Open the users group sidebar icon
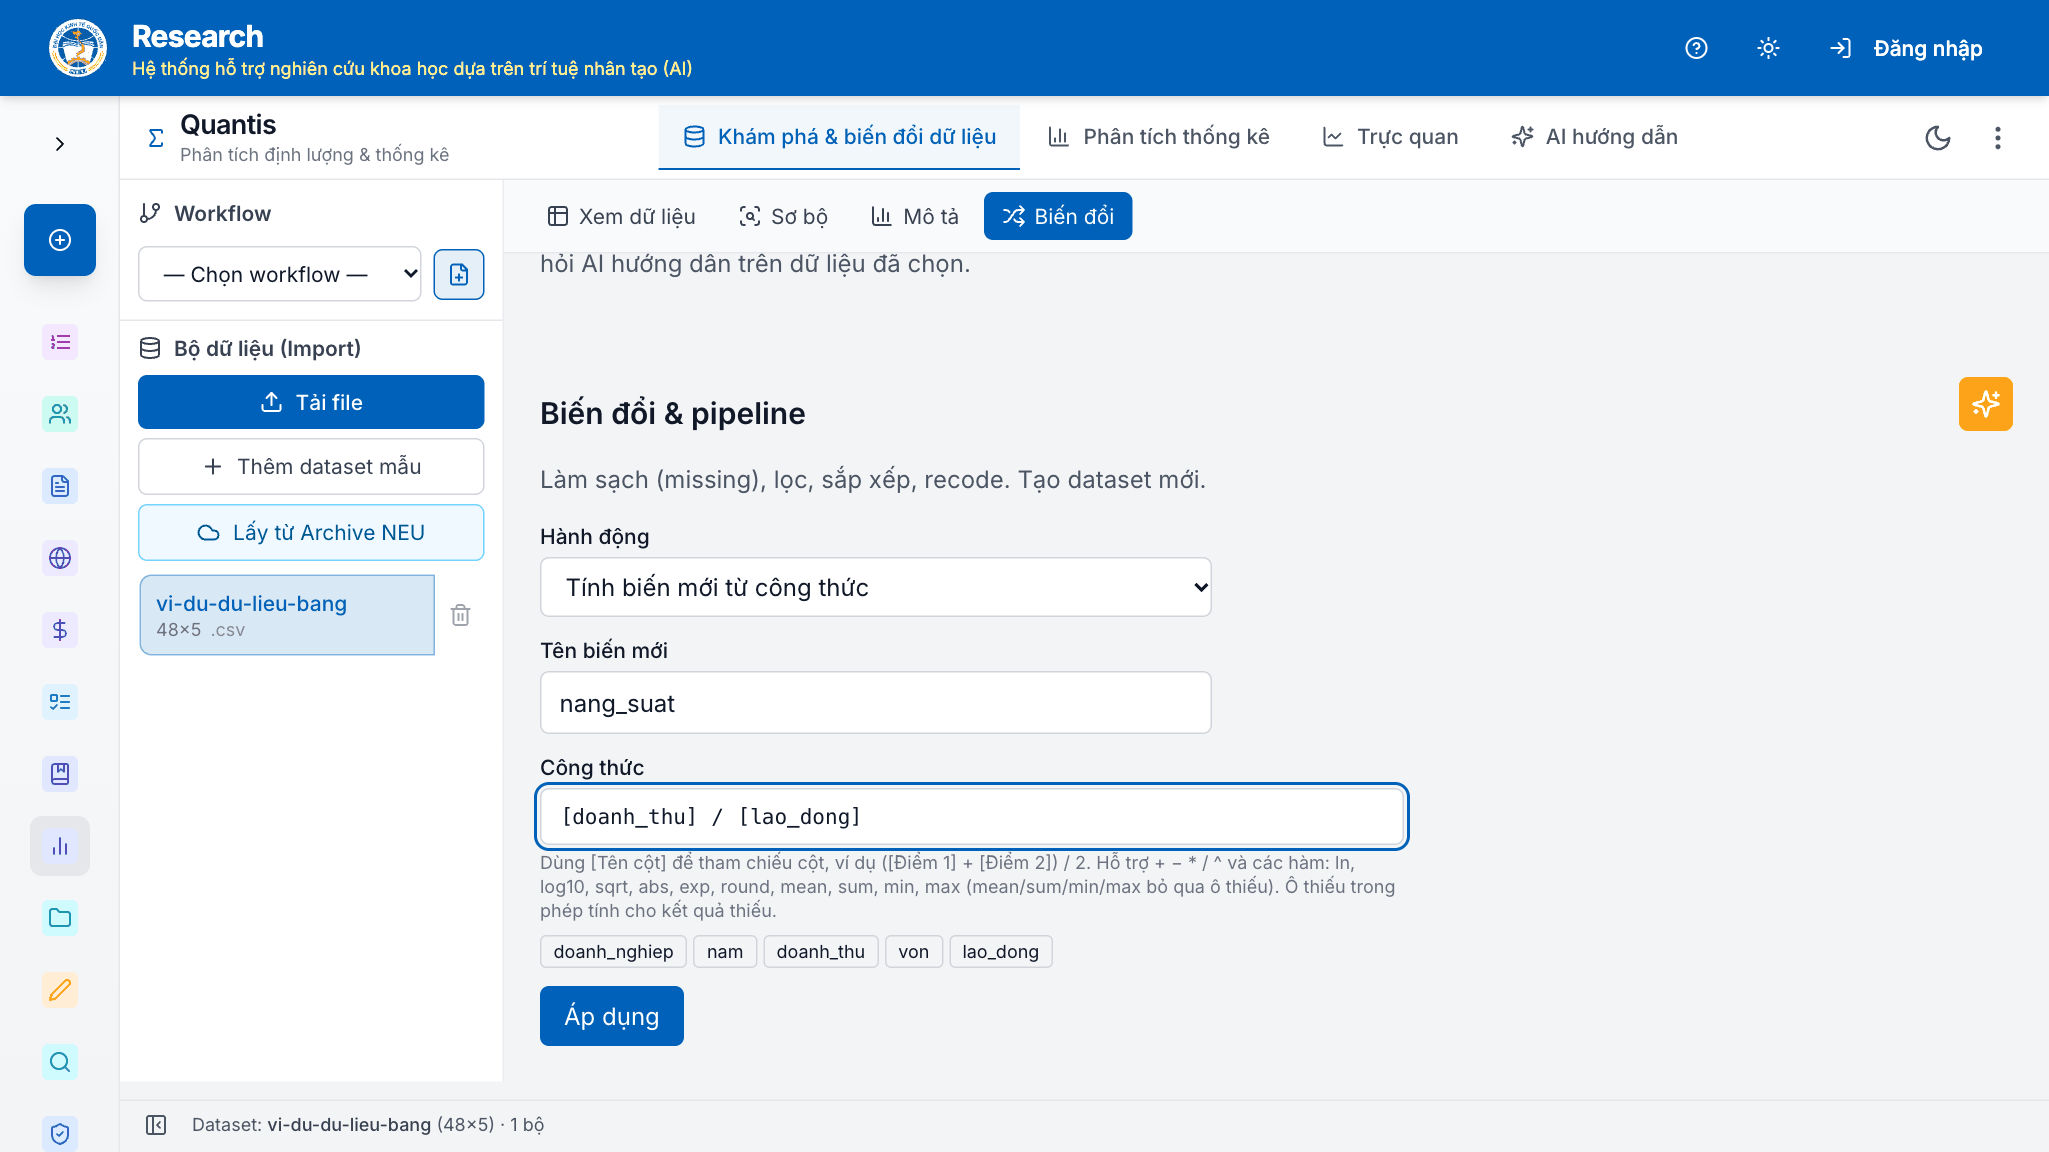 point(60,414)
